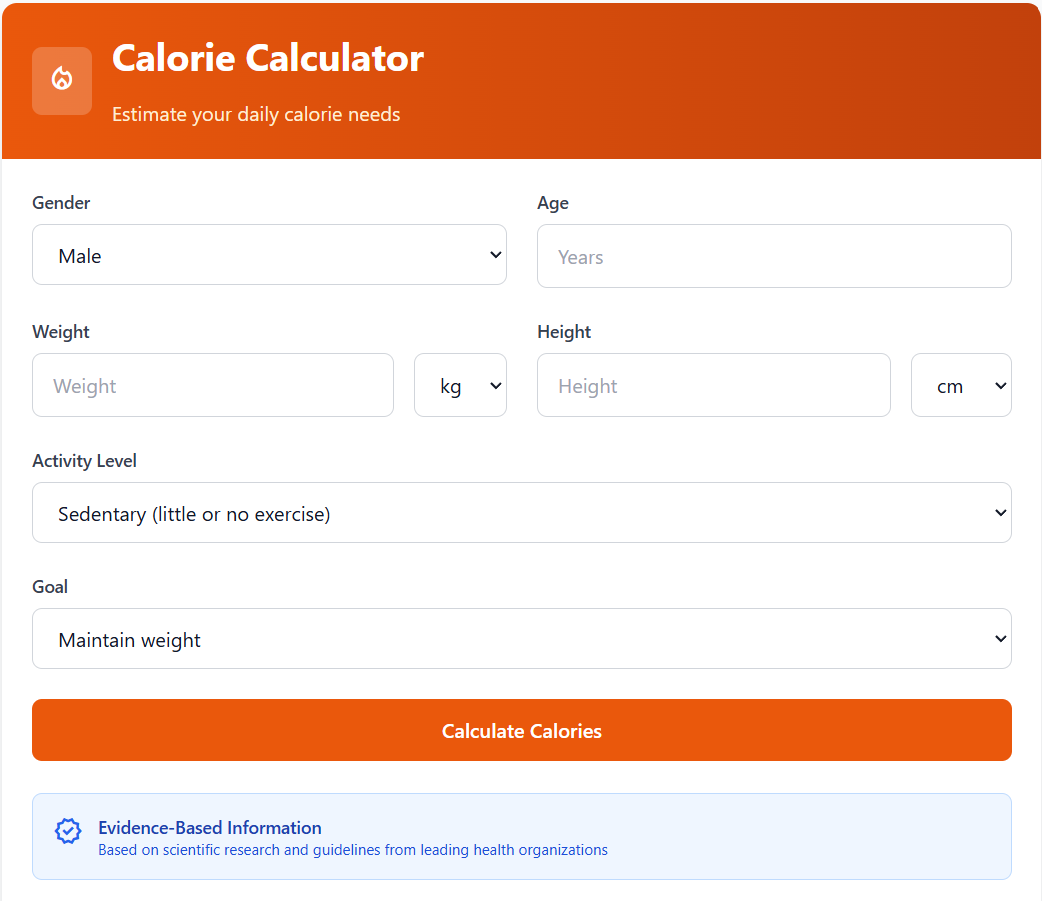
Task: Click the Evidence-Based Information badge icon
Action: (x=67, y=831)
